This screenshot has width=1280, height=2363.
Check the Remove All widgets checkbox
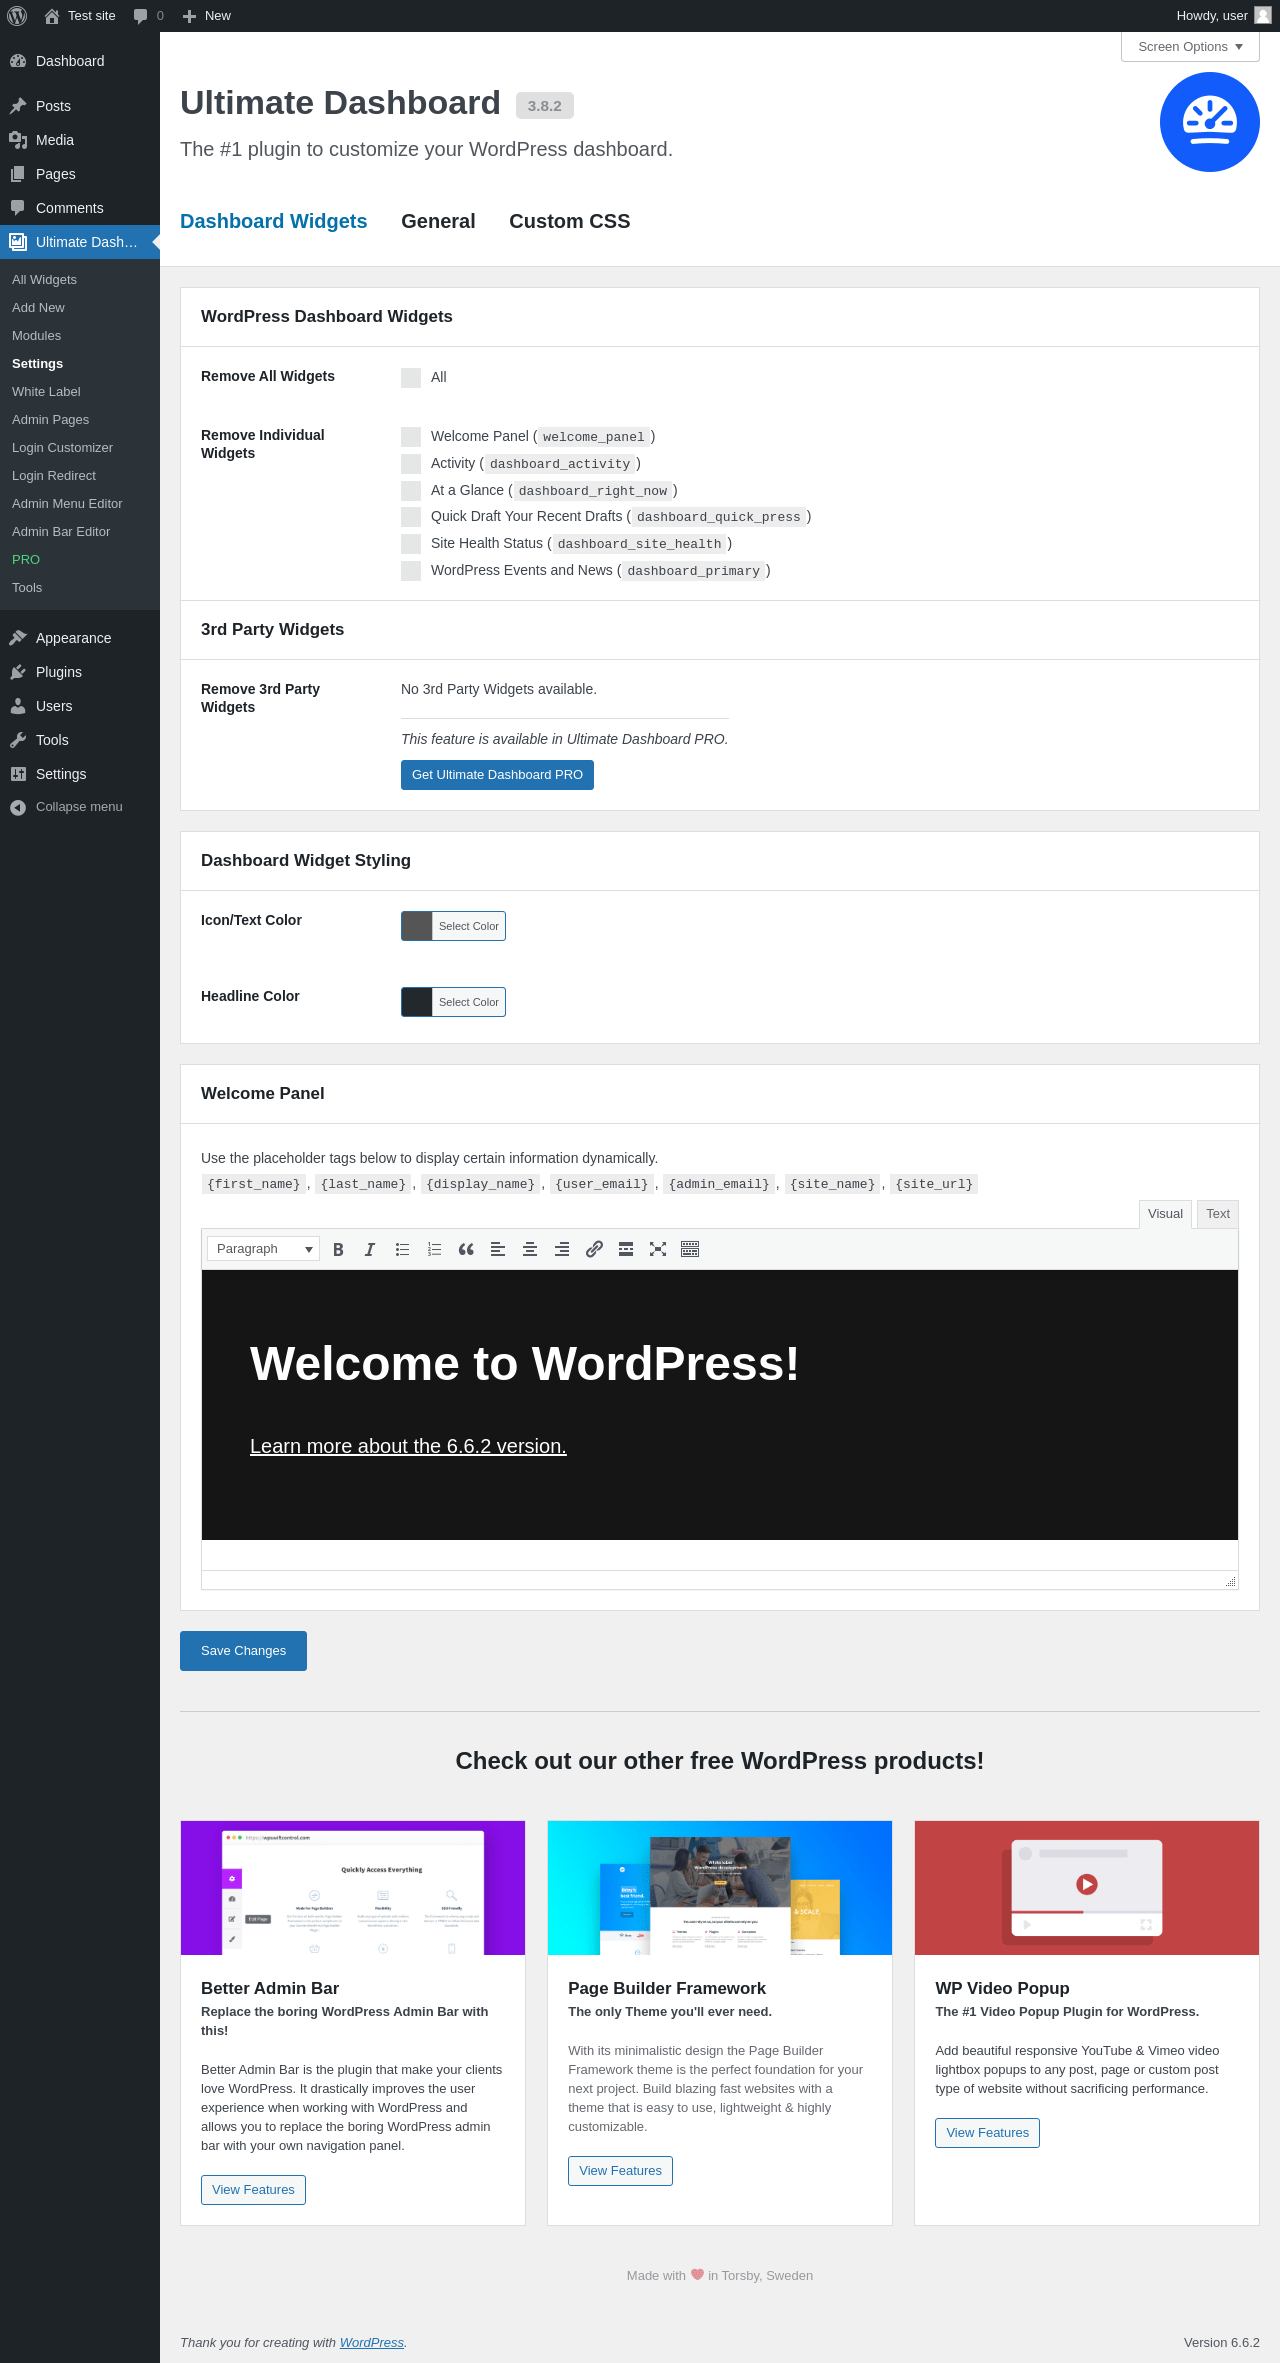[x=411, y=378]
